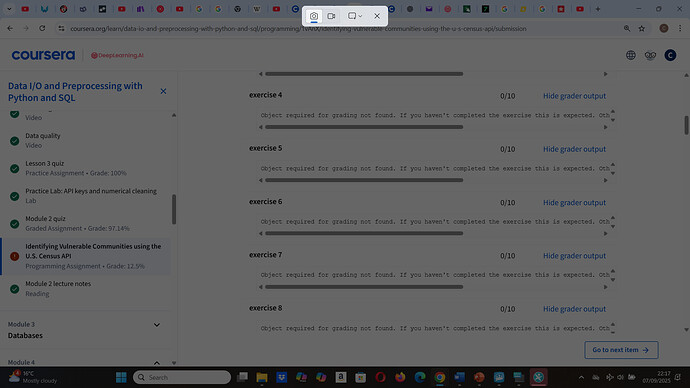Switch snipping tool to video record mode
This screenshot has height=388, width=690.
331,16
